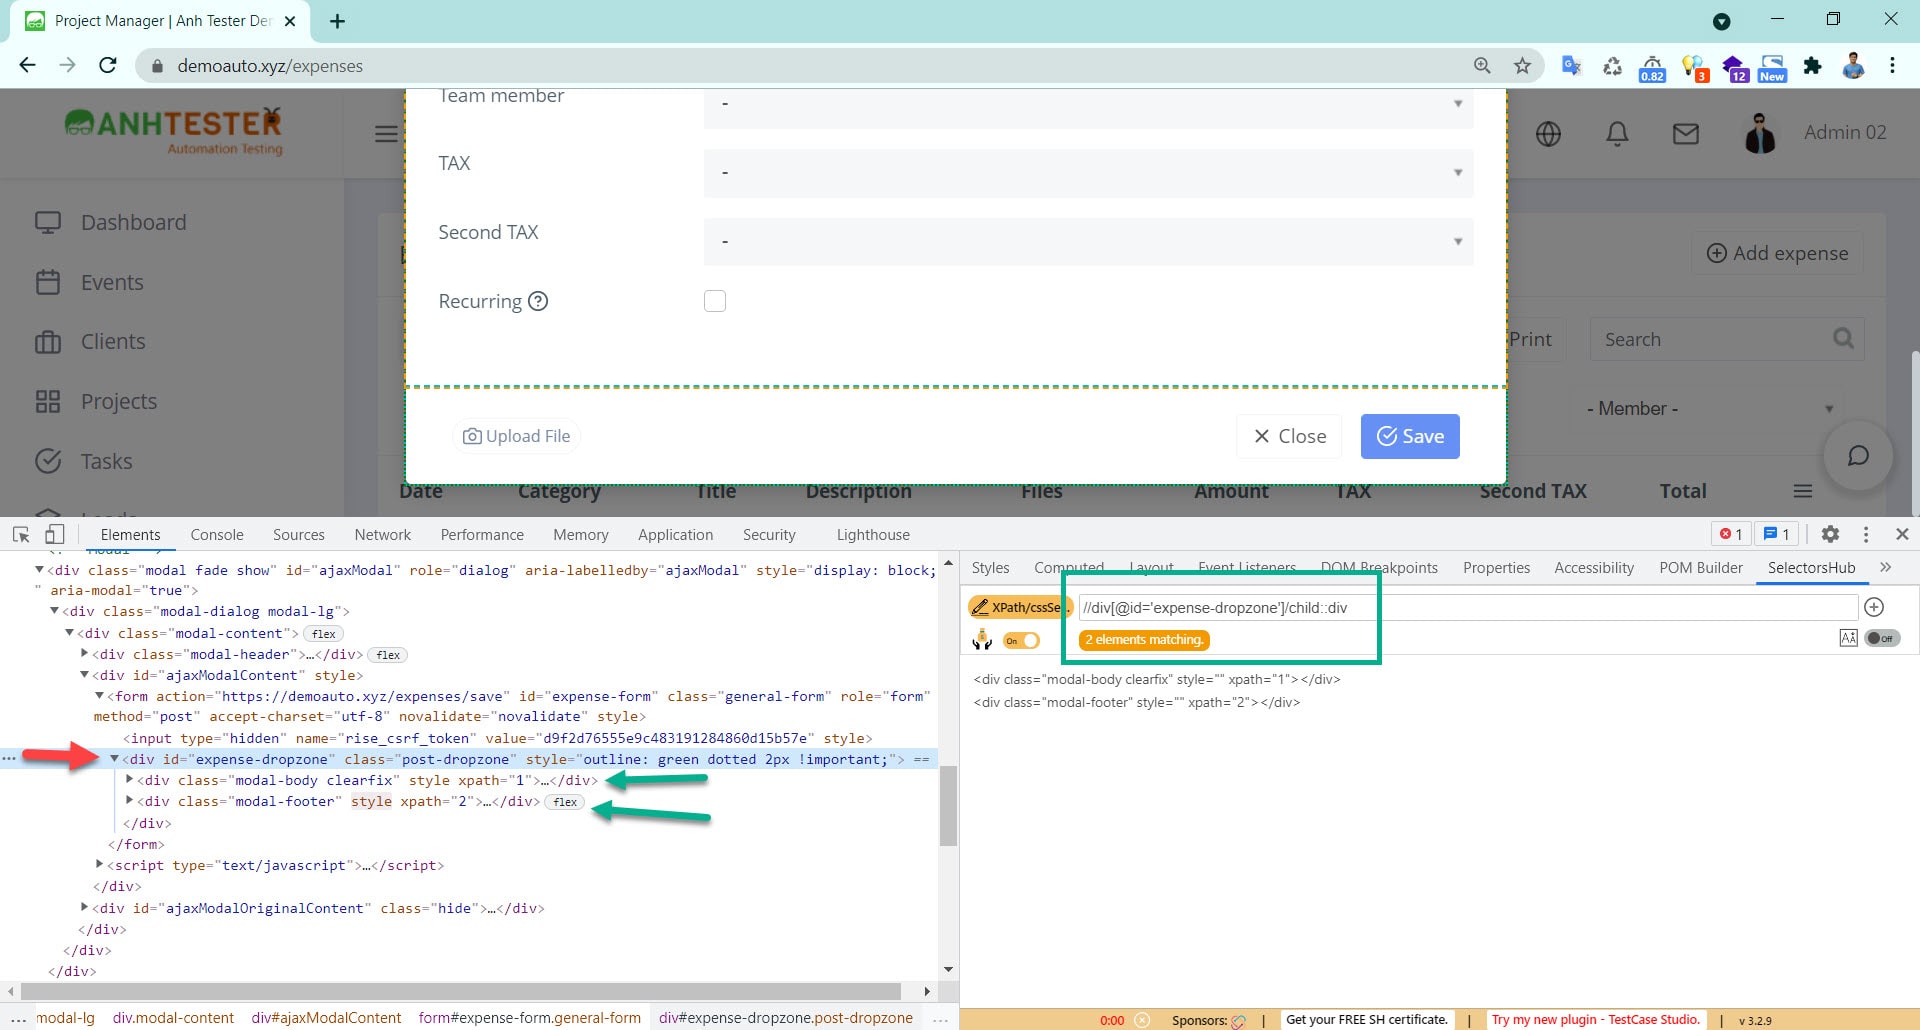Activate the DevTools inspect element picker
This screenshot has height=1030, width=1920.
coord(21,534)
